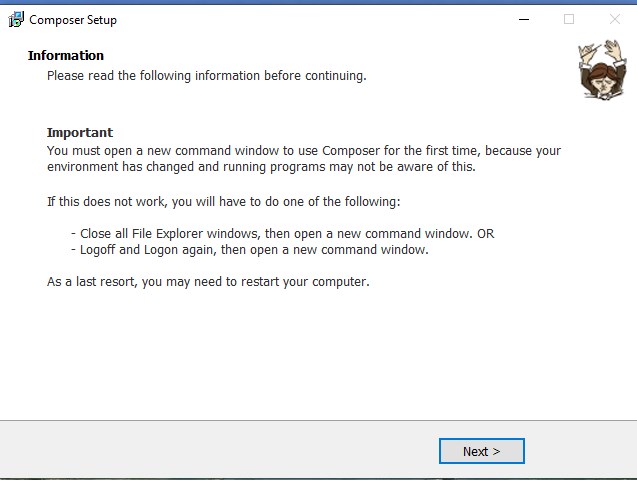Close the Composer Setup dialog
Screen dimensions: 637x480
tap(614, 19)
